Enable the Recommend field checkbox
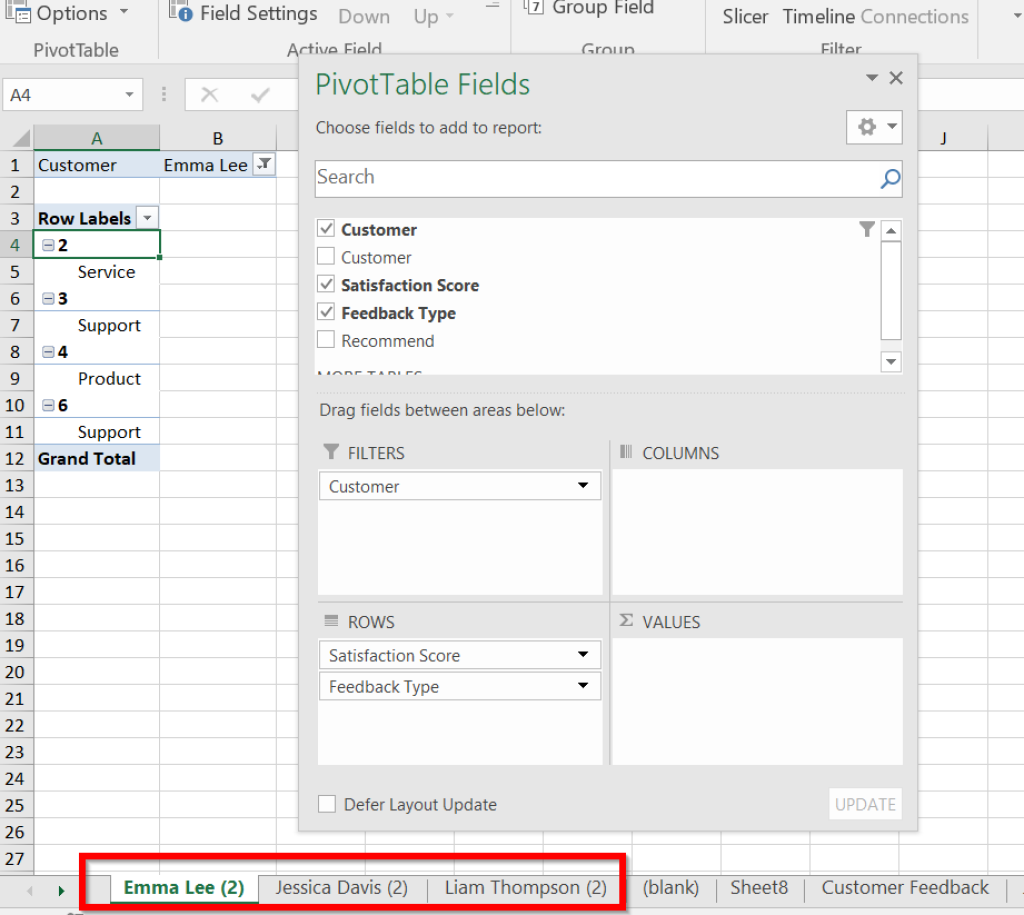Viewport: 1024px width, 915px height. [326, 341]
